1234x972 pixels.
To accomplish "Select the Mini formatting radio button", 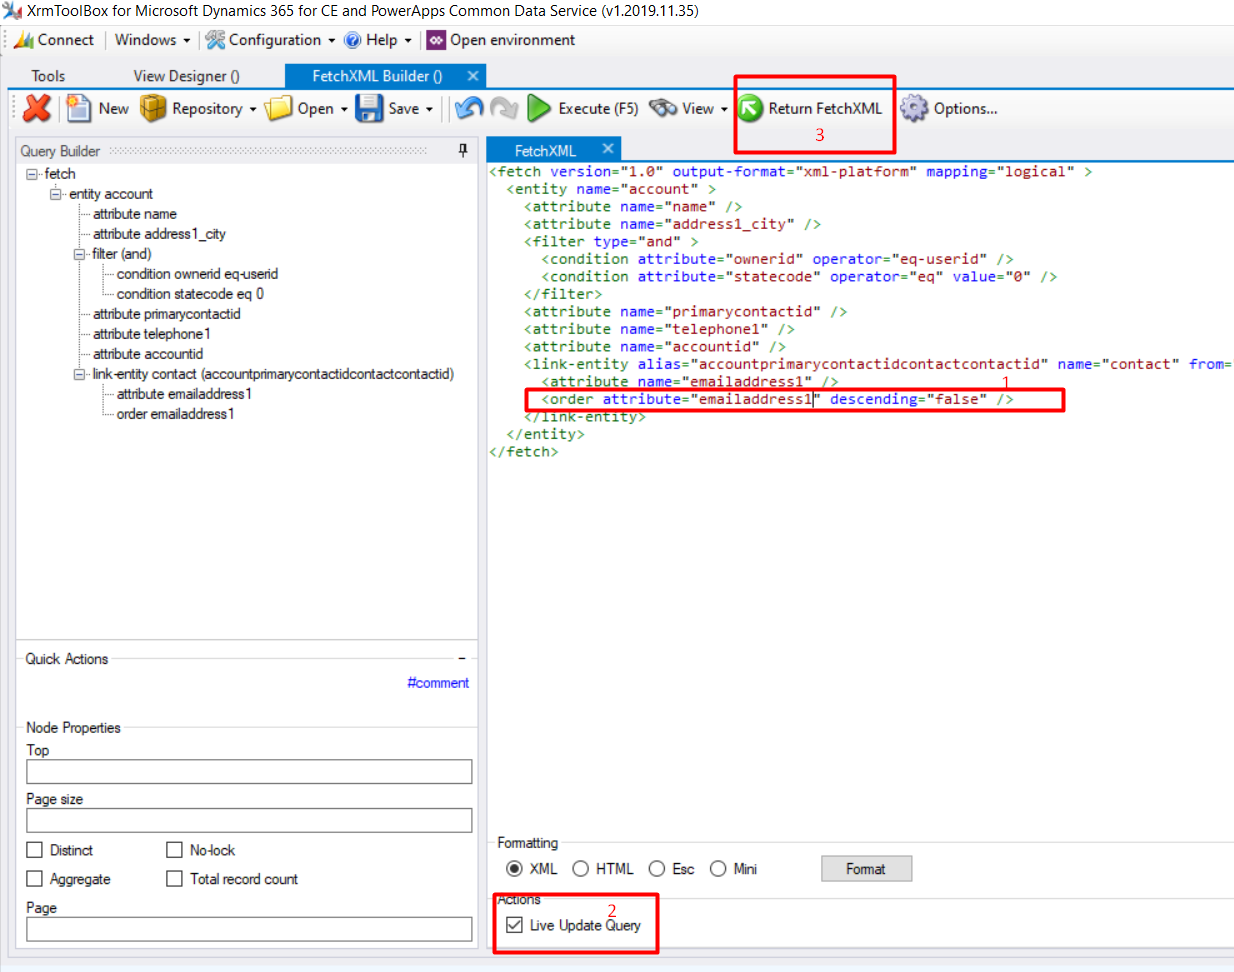I will click(718, 869).
